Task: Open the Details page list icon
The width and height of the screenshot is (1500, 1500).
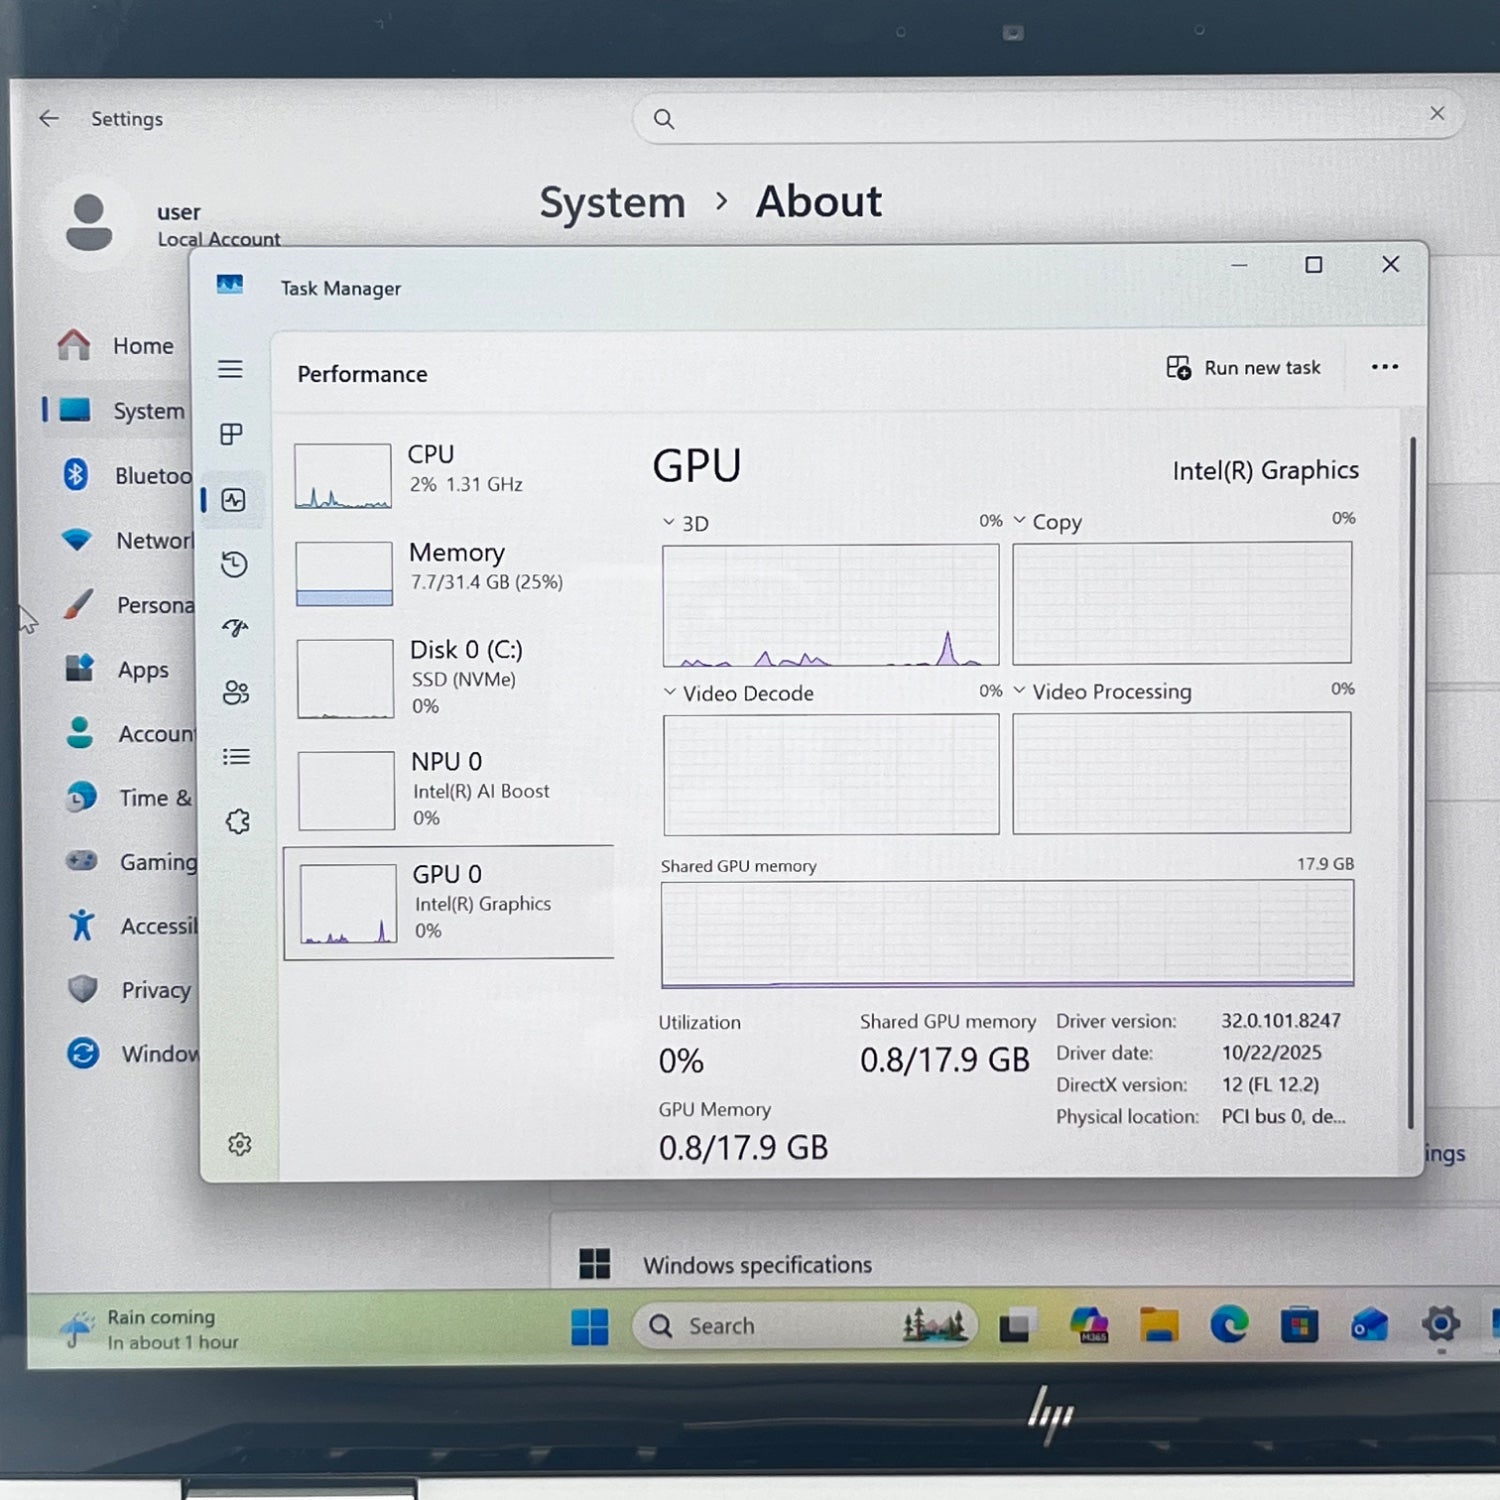Action: 236,757
